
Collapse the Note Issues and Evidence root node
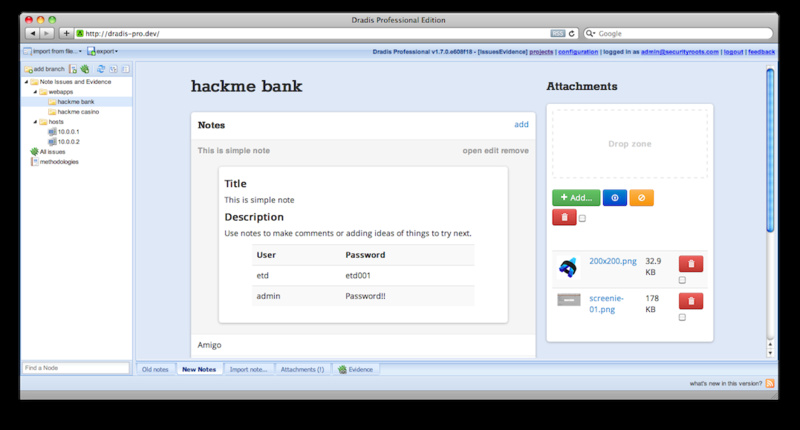[26, 82]
